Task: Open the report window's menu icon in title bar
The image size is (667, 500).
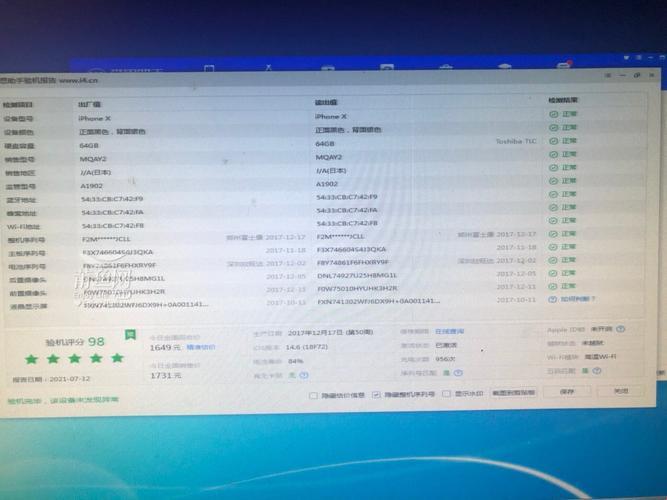Action: click(x=608, y=75)
